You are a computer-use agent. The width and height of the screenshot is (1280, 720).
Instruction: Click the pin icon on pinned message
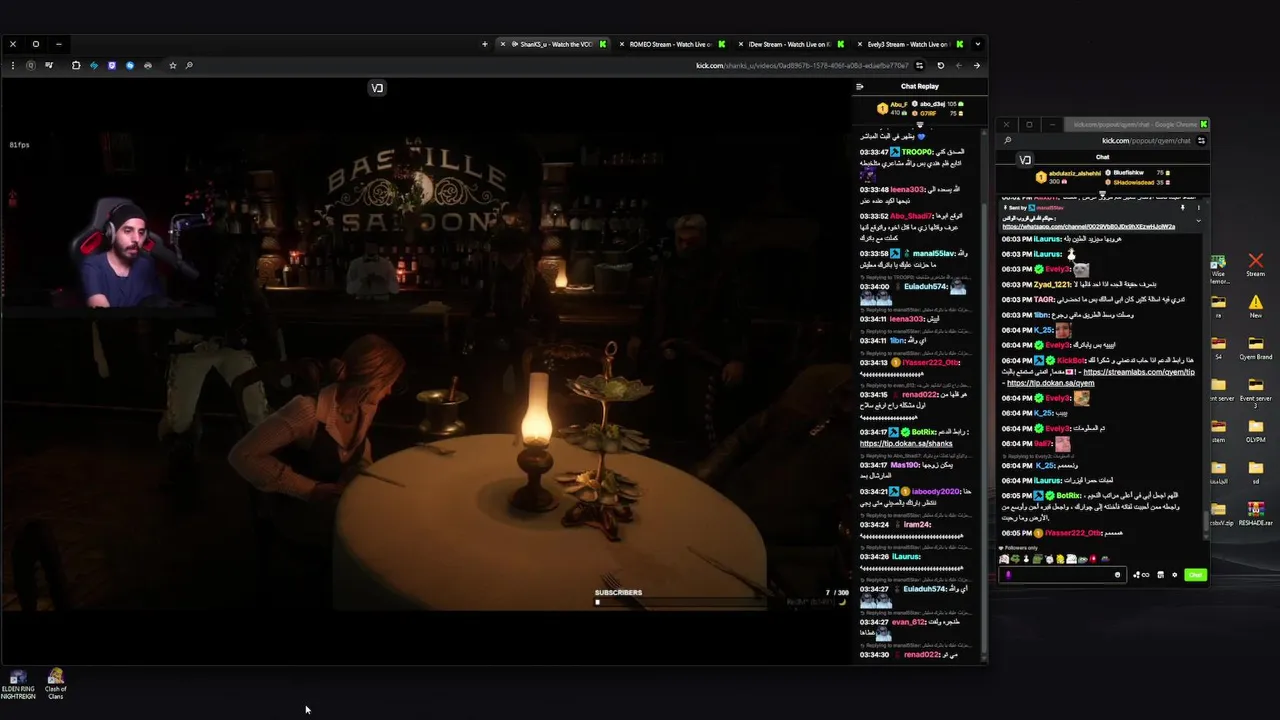tap(1183, 208)
